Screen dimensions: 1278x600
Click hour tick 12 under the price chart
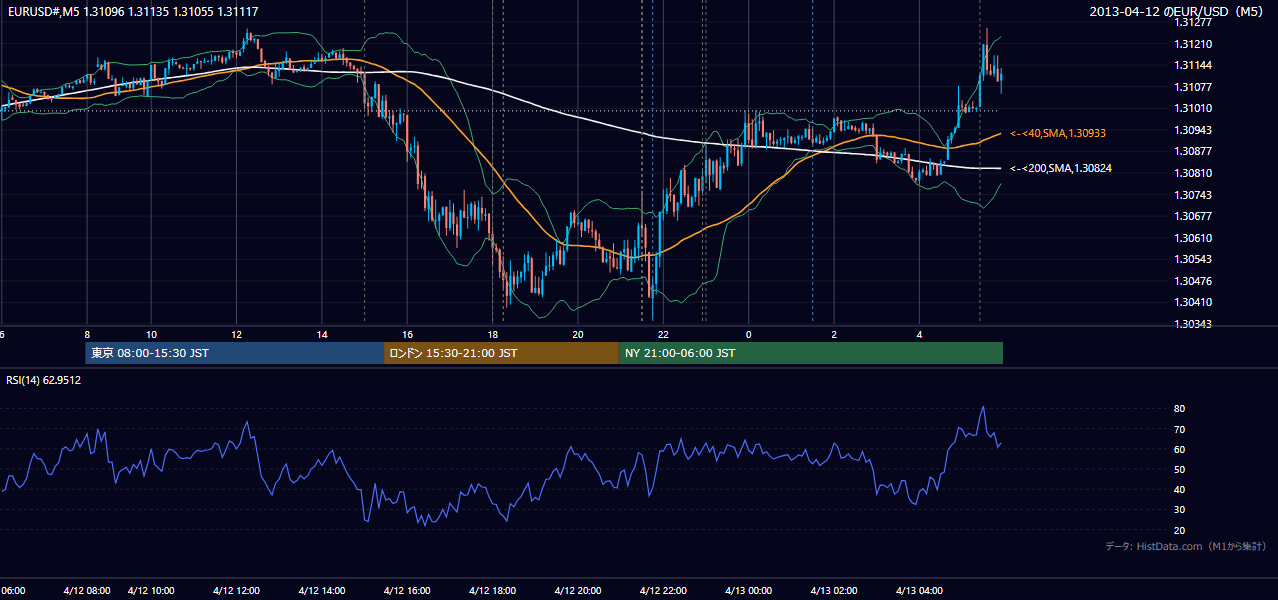tap(236, 334)
